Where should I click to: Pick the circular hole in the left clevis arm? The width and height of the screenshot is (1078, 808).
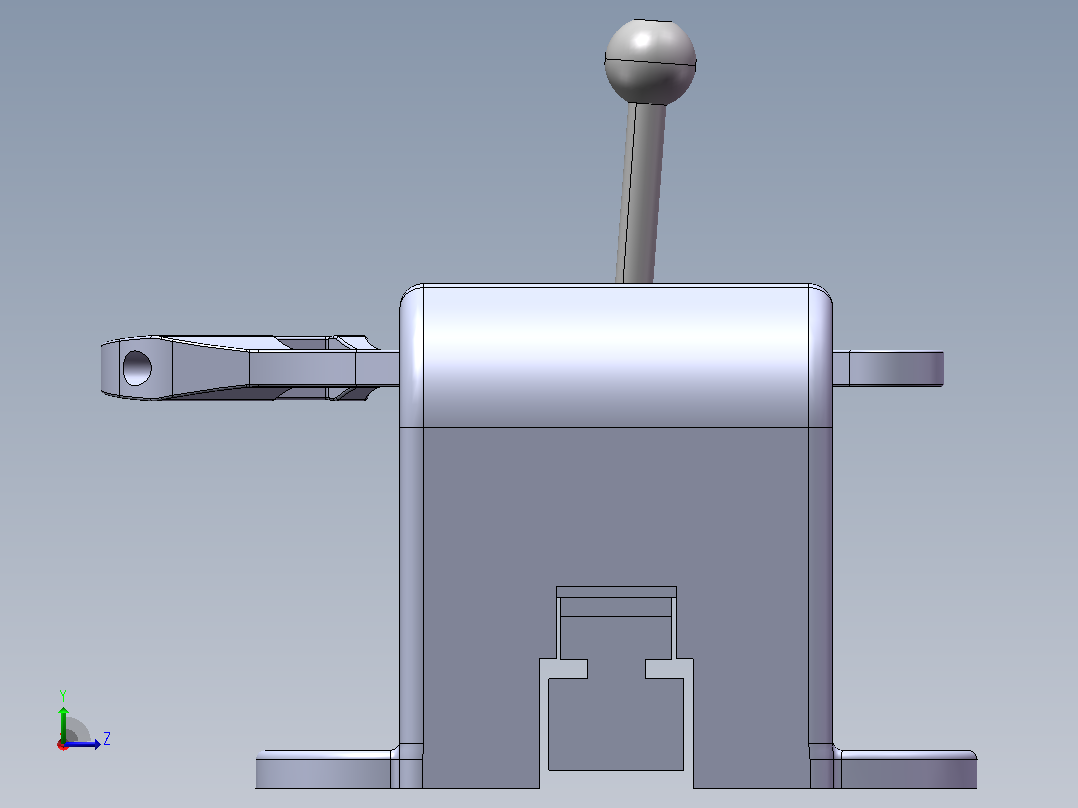point(137,368)
